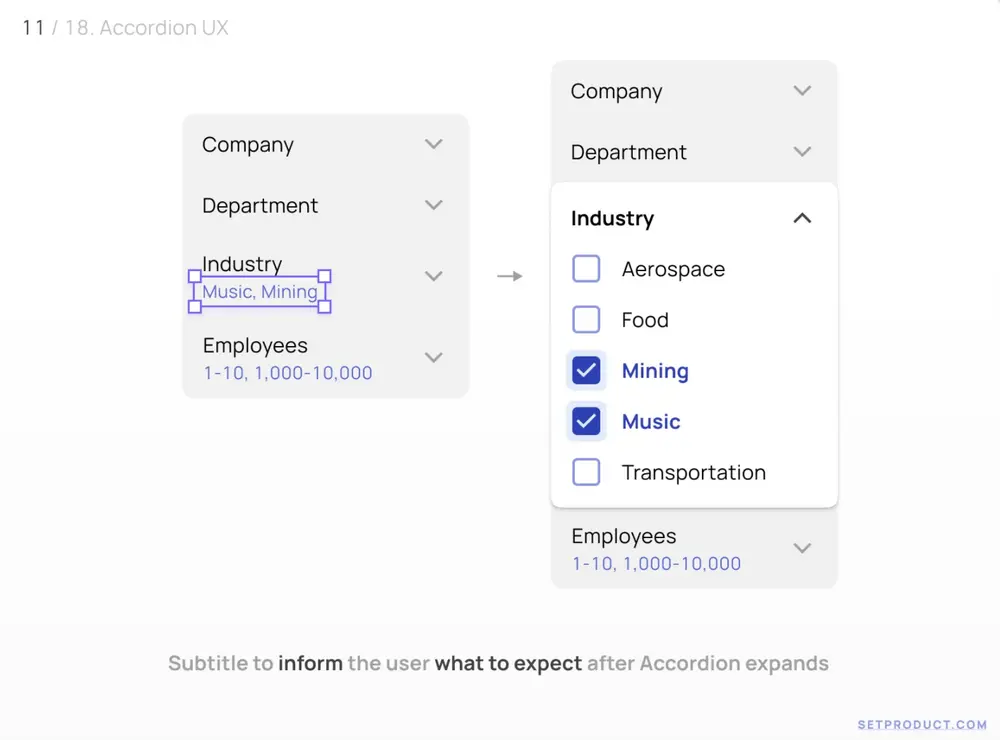Viewport: 1000px width, 740px height.
Task: Check the Aerospace checkbox
Action: tap(586, 269)
